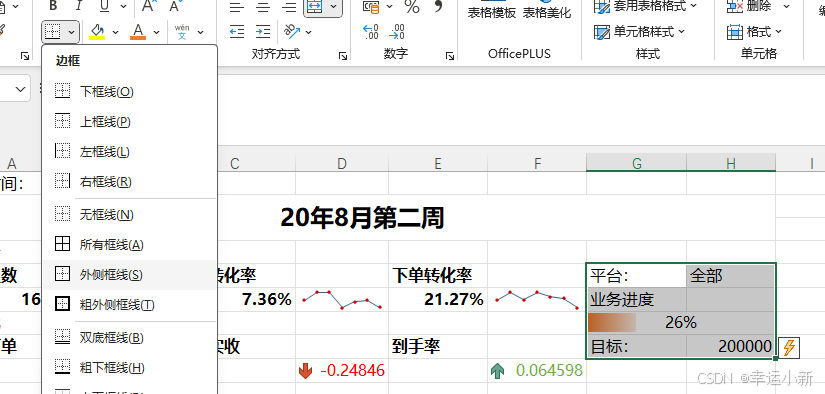Select the title cell 20年8月第二周

click(362, 217)
